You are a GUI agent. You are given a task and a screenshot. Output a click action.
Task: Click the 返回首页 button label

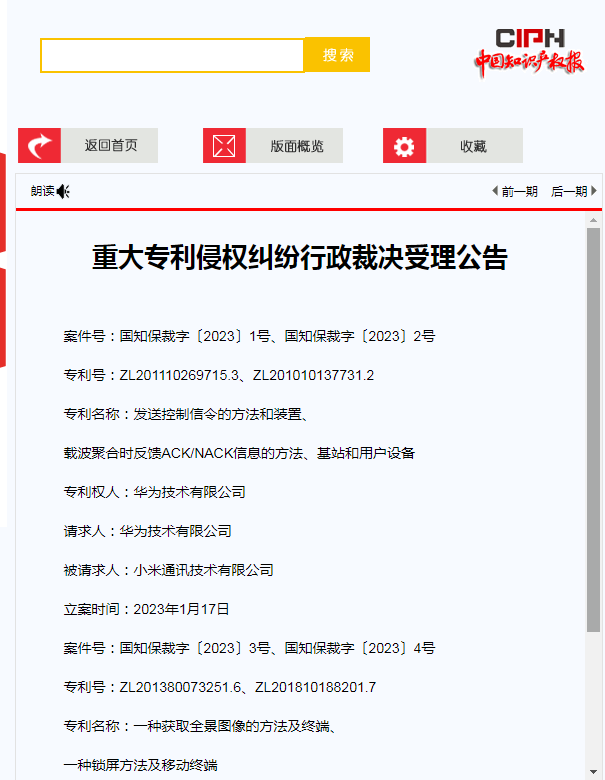pyautogui.click(x=110, y=145)
